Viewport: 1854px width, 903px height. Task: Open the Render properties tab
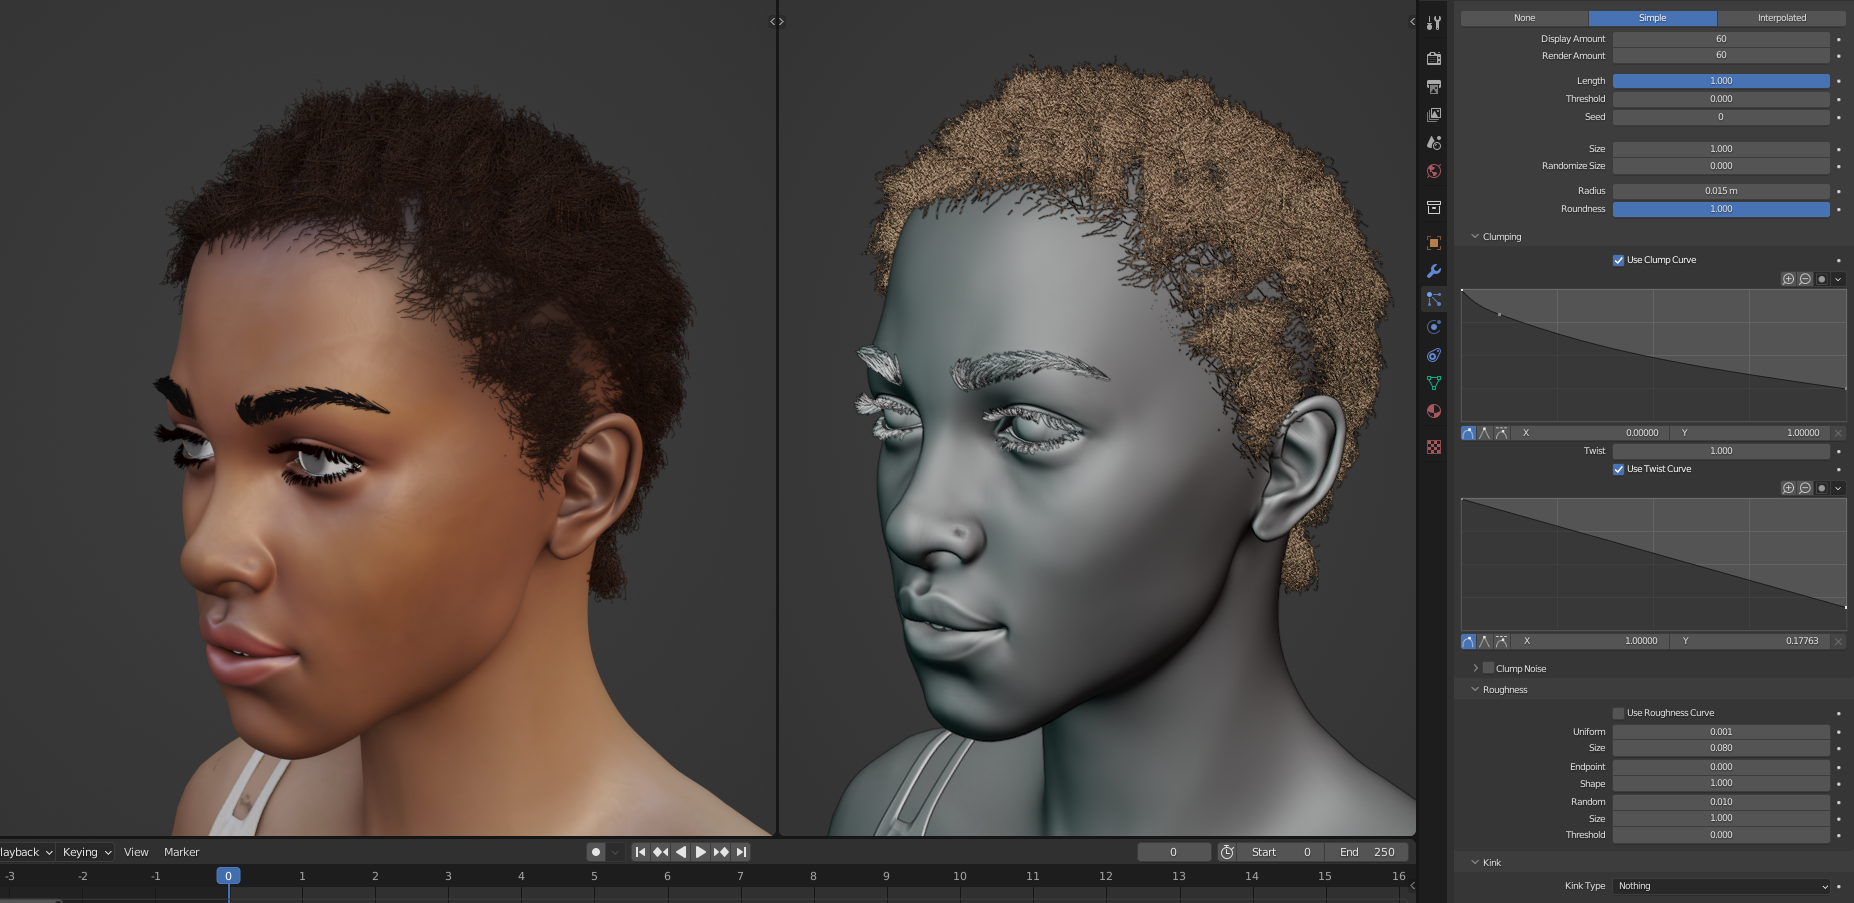[1434, 57]
